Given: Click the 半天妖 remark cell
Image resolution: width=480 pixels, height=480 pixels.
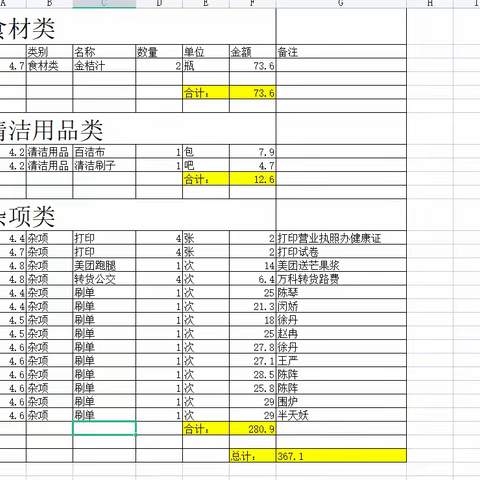Looking at the screenshot, I should pyautogui.click(x=341, y=415).
